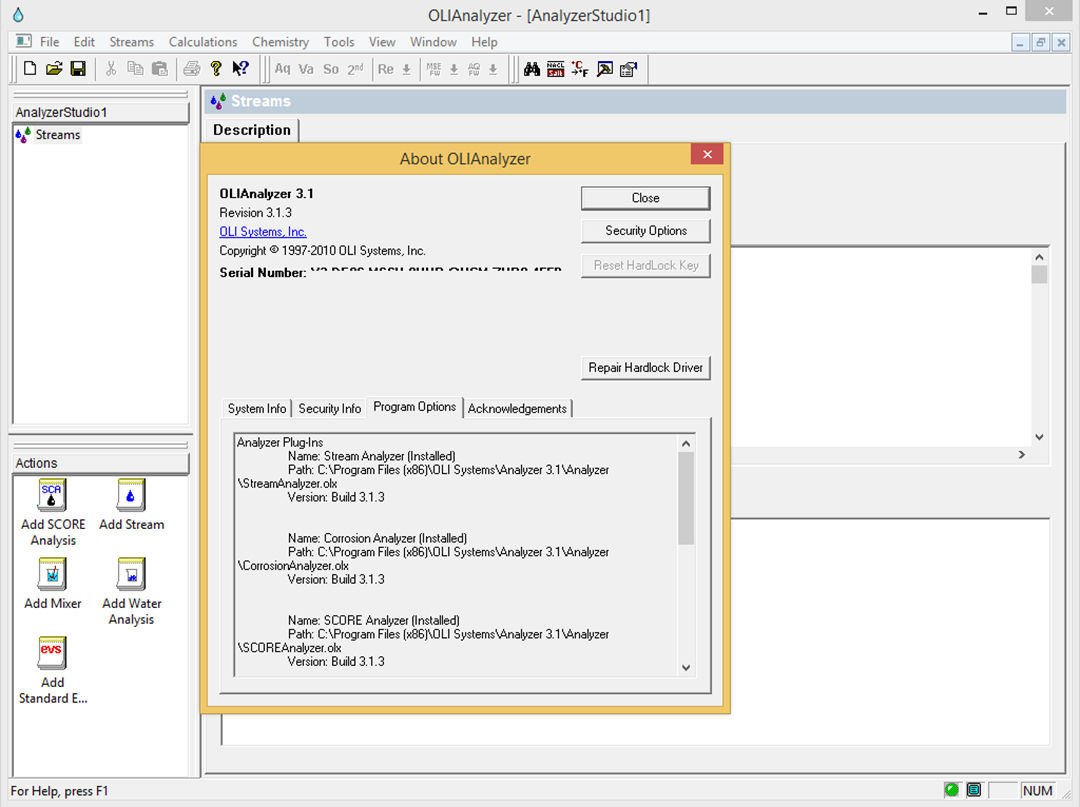The width and height of the screenshot is (1080, 807).
Task: Click the Reset HardLock Key button
Action: [x=645, y=265]
